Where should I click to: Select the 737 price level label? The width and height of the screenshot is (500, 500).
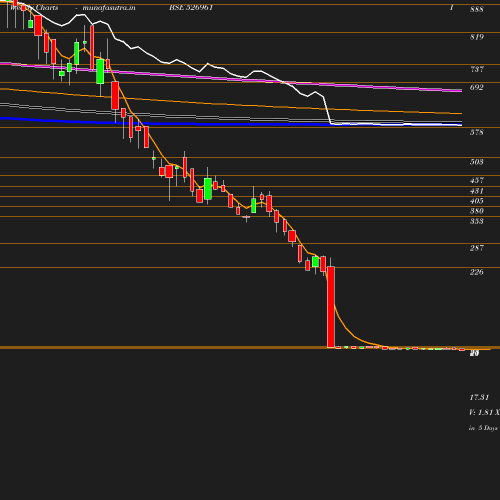point(477,69)
